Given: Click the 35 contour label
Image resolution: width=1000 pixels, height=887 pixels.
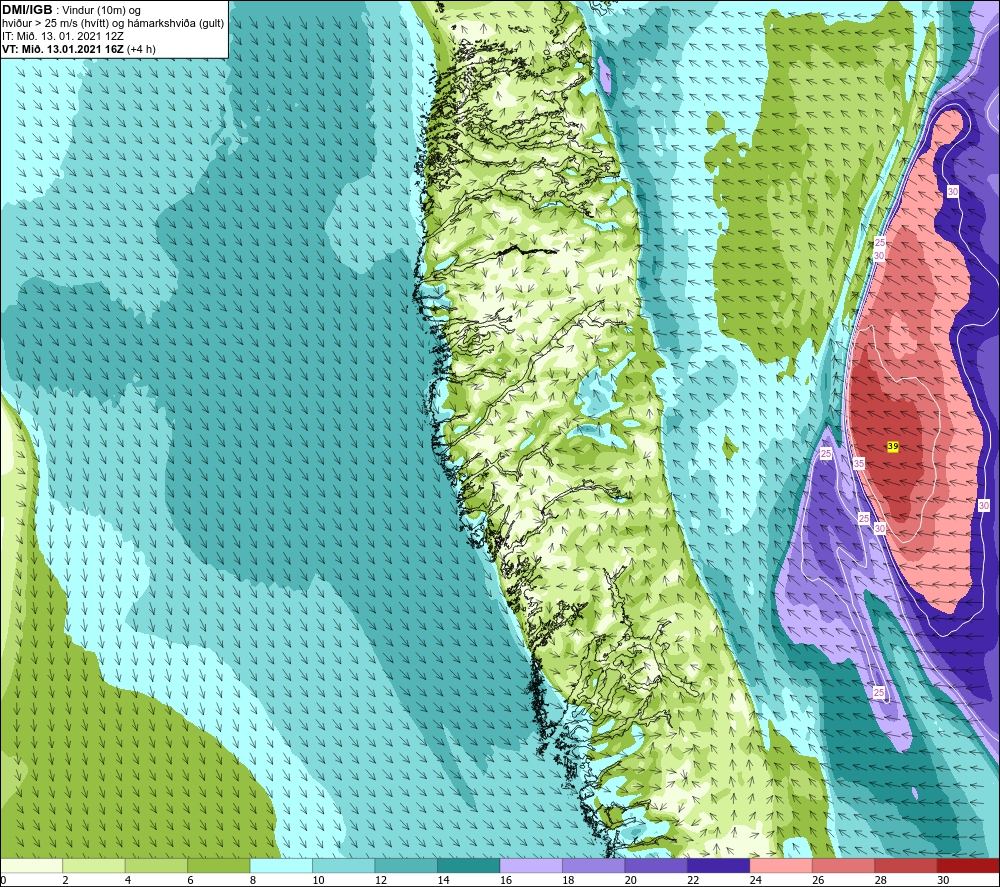Looking at the screenshot, I should pos(859,464).
